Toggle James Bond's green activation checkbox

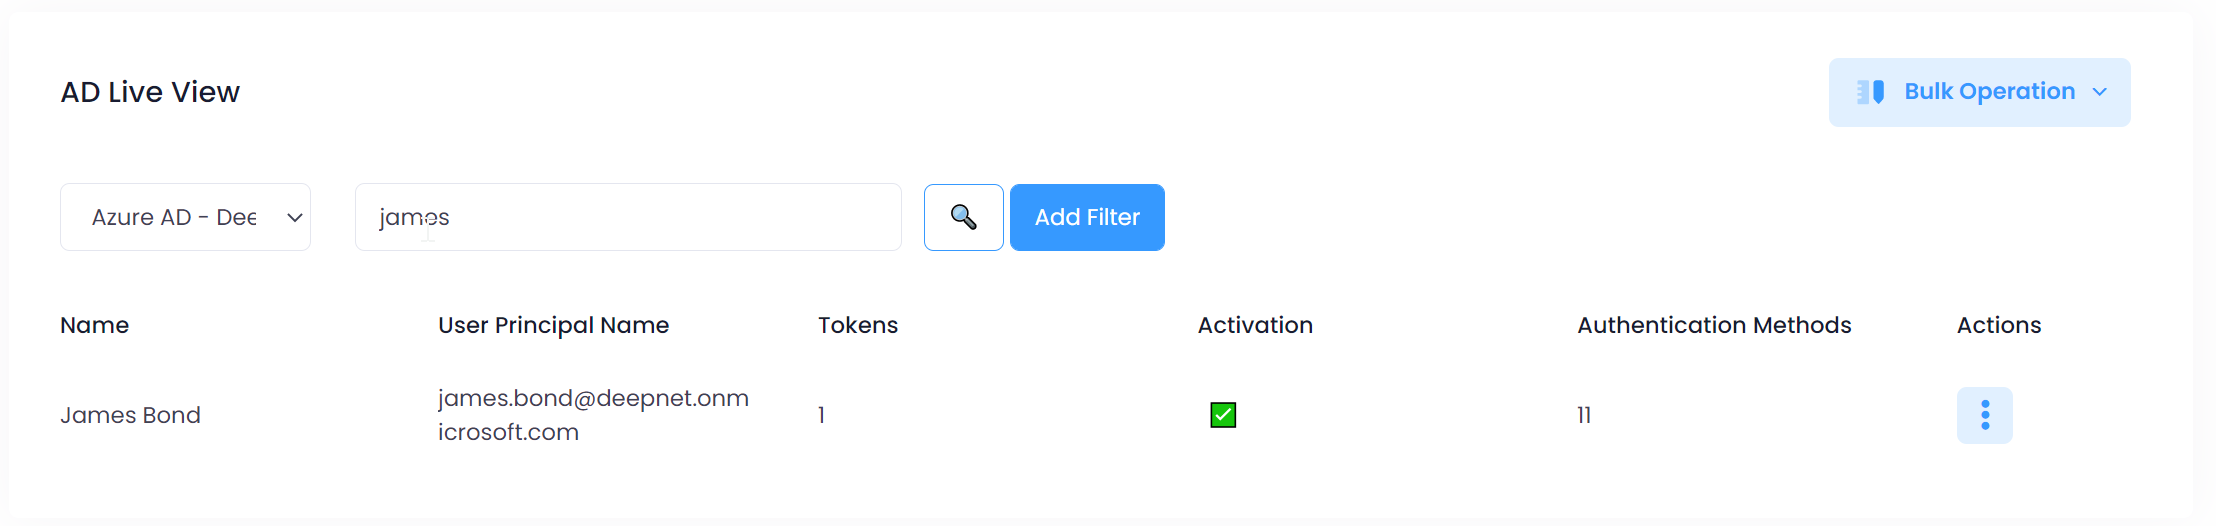1223,415
